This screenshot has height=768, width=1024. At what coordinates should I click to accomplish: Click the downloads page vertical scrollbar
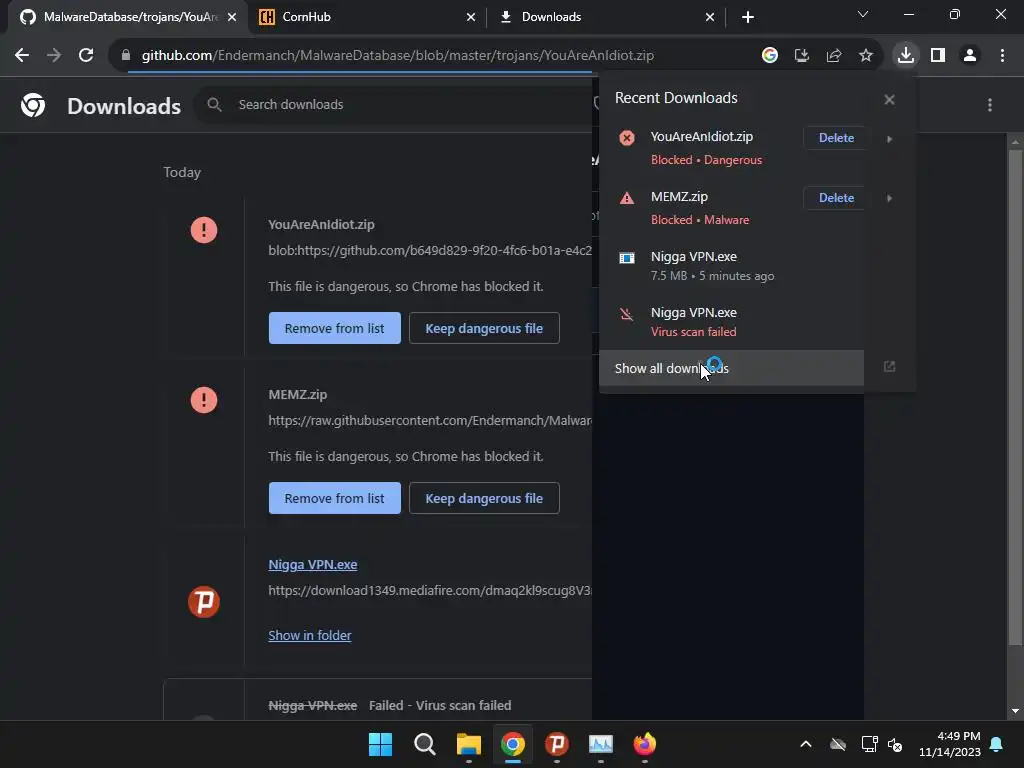coord(1015,397)
